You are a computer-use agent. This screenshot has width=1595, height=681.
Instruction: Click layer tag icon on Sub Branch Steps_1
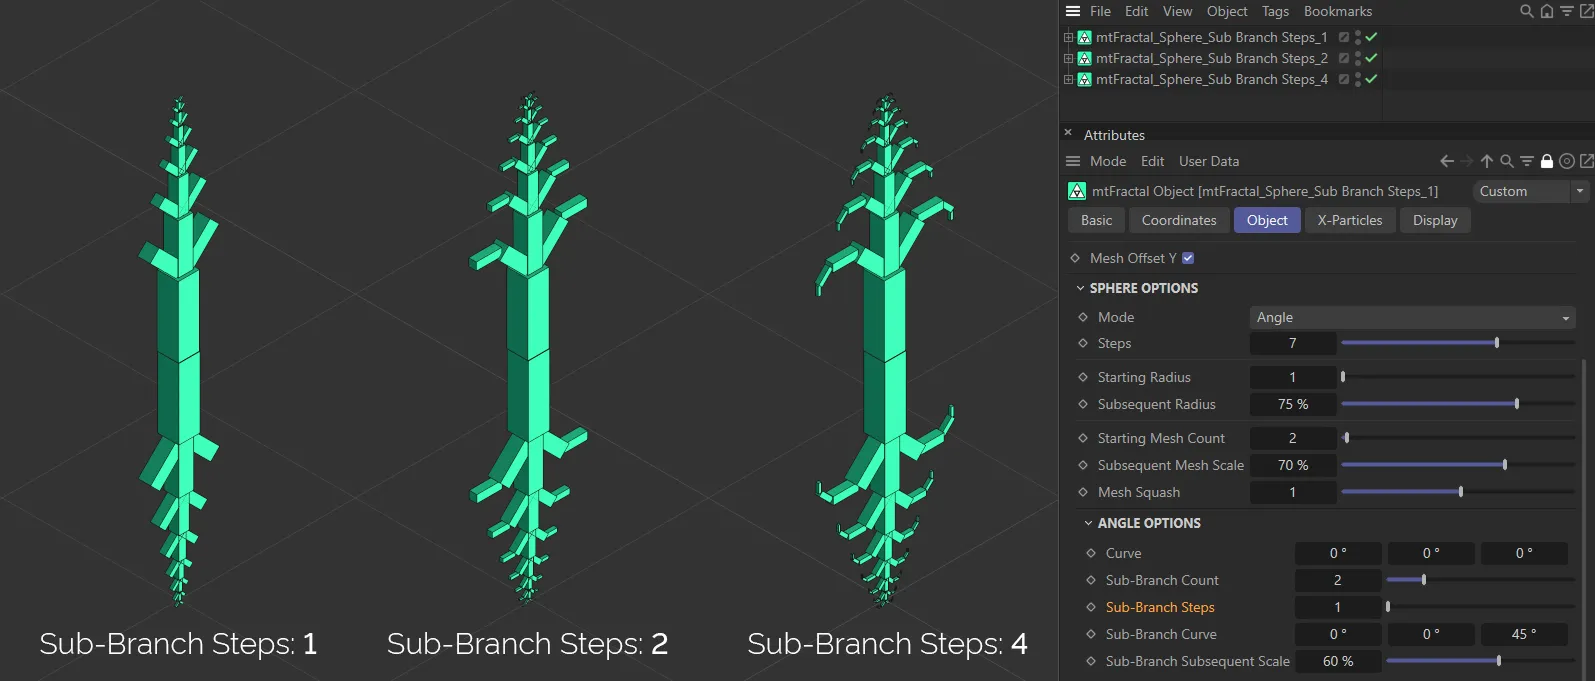tap(1344, 37)
